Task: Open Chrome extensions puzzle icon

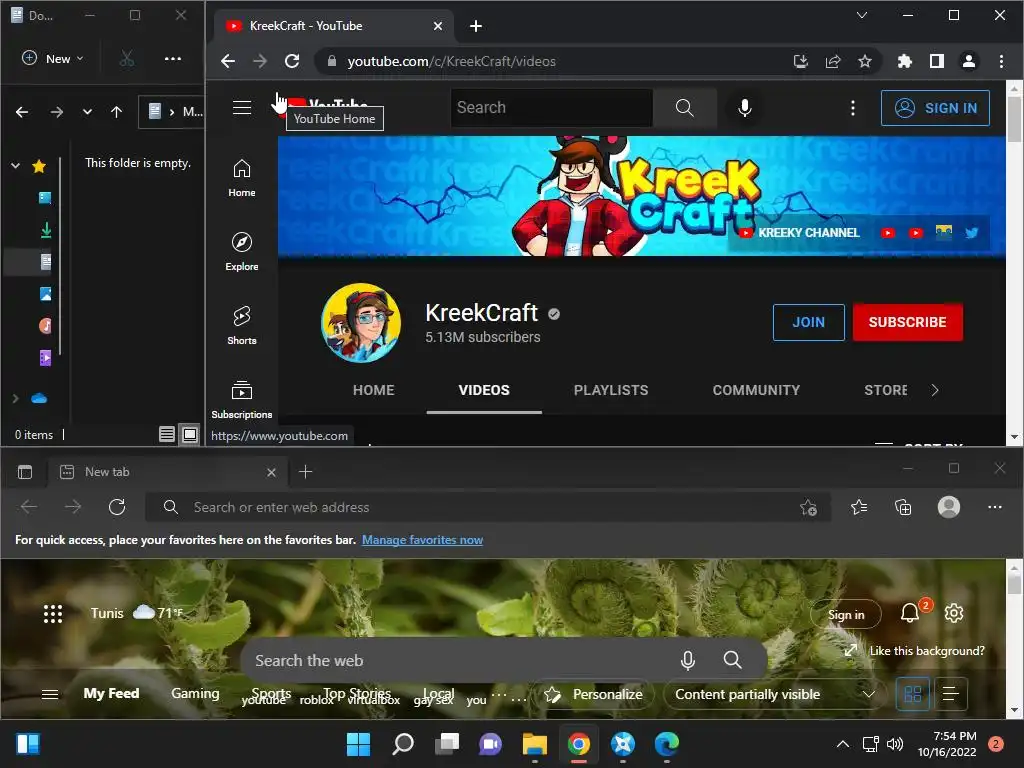Action: pos(904,61)
